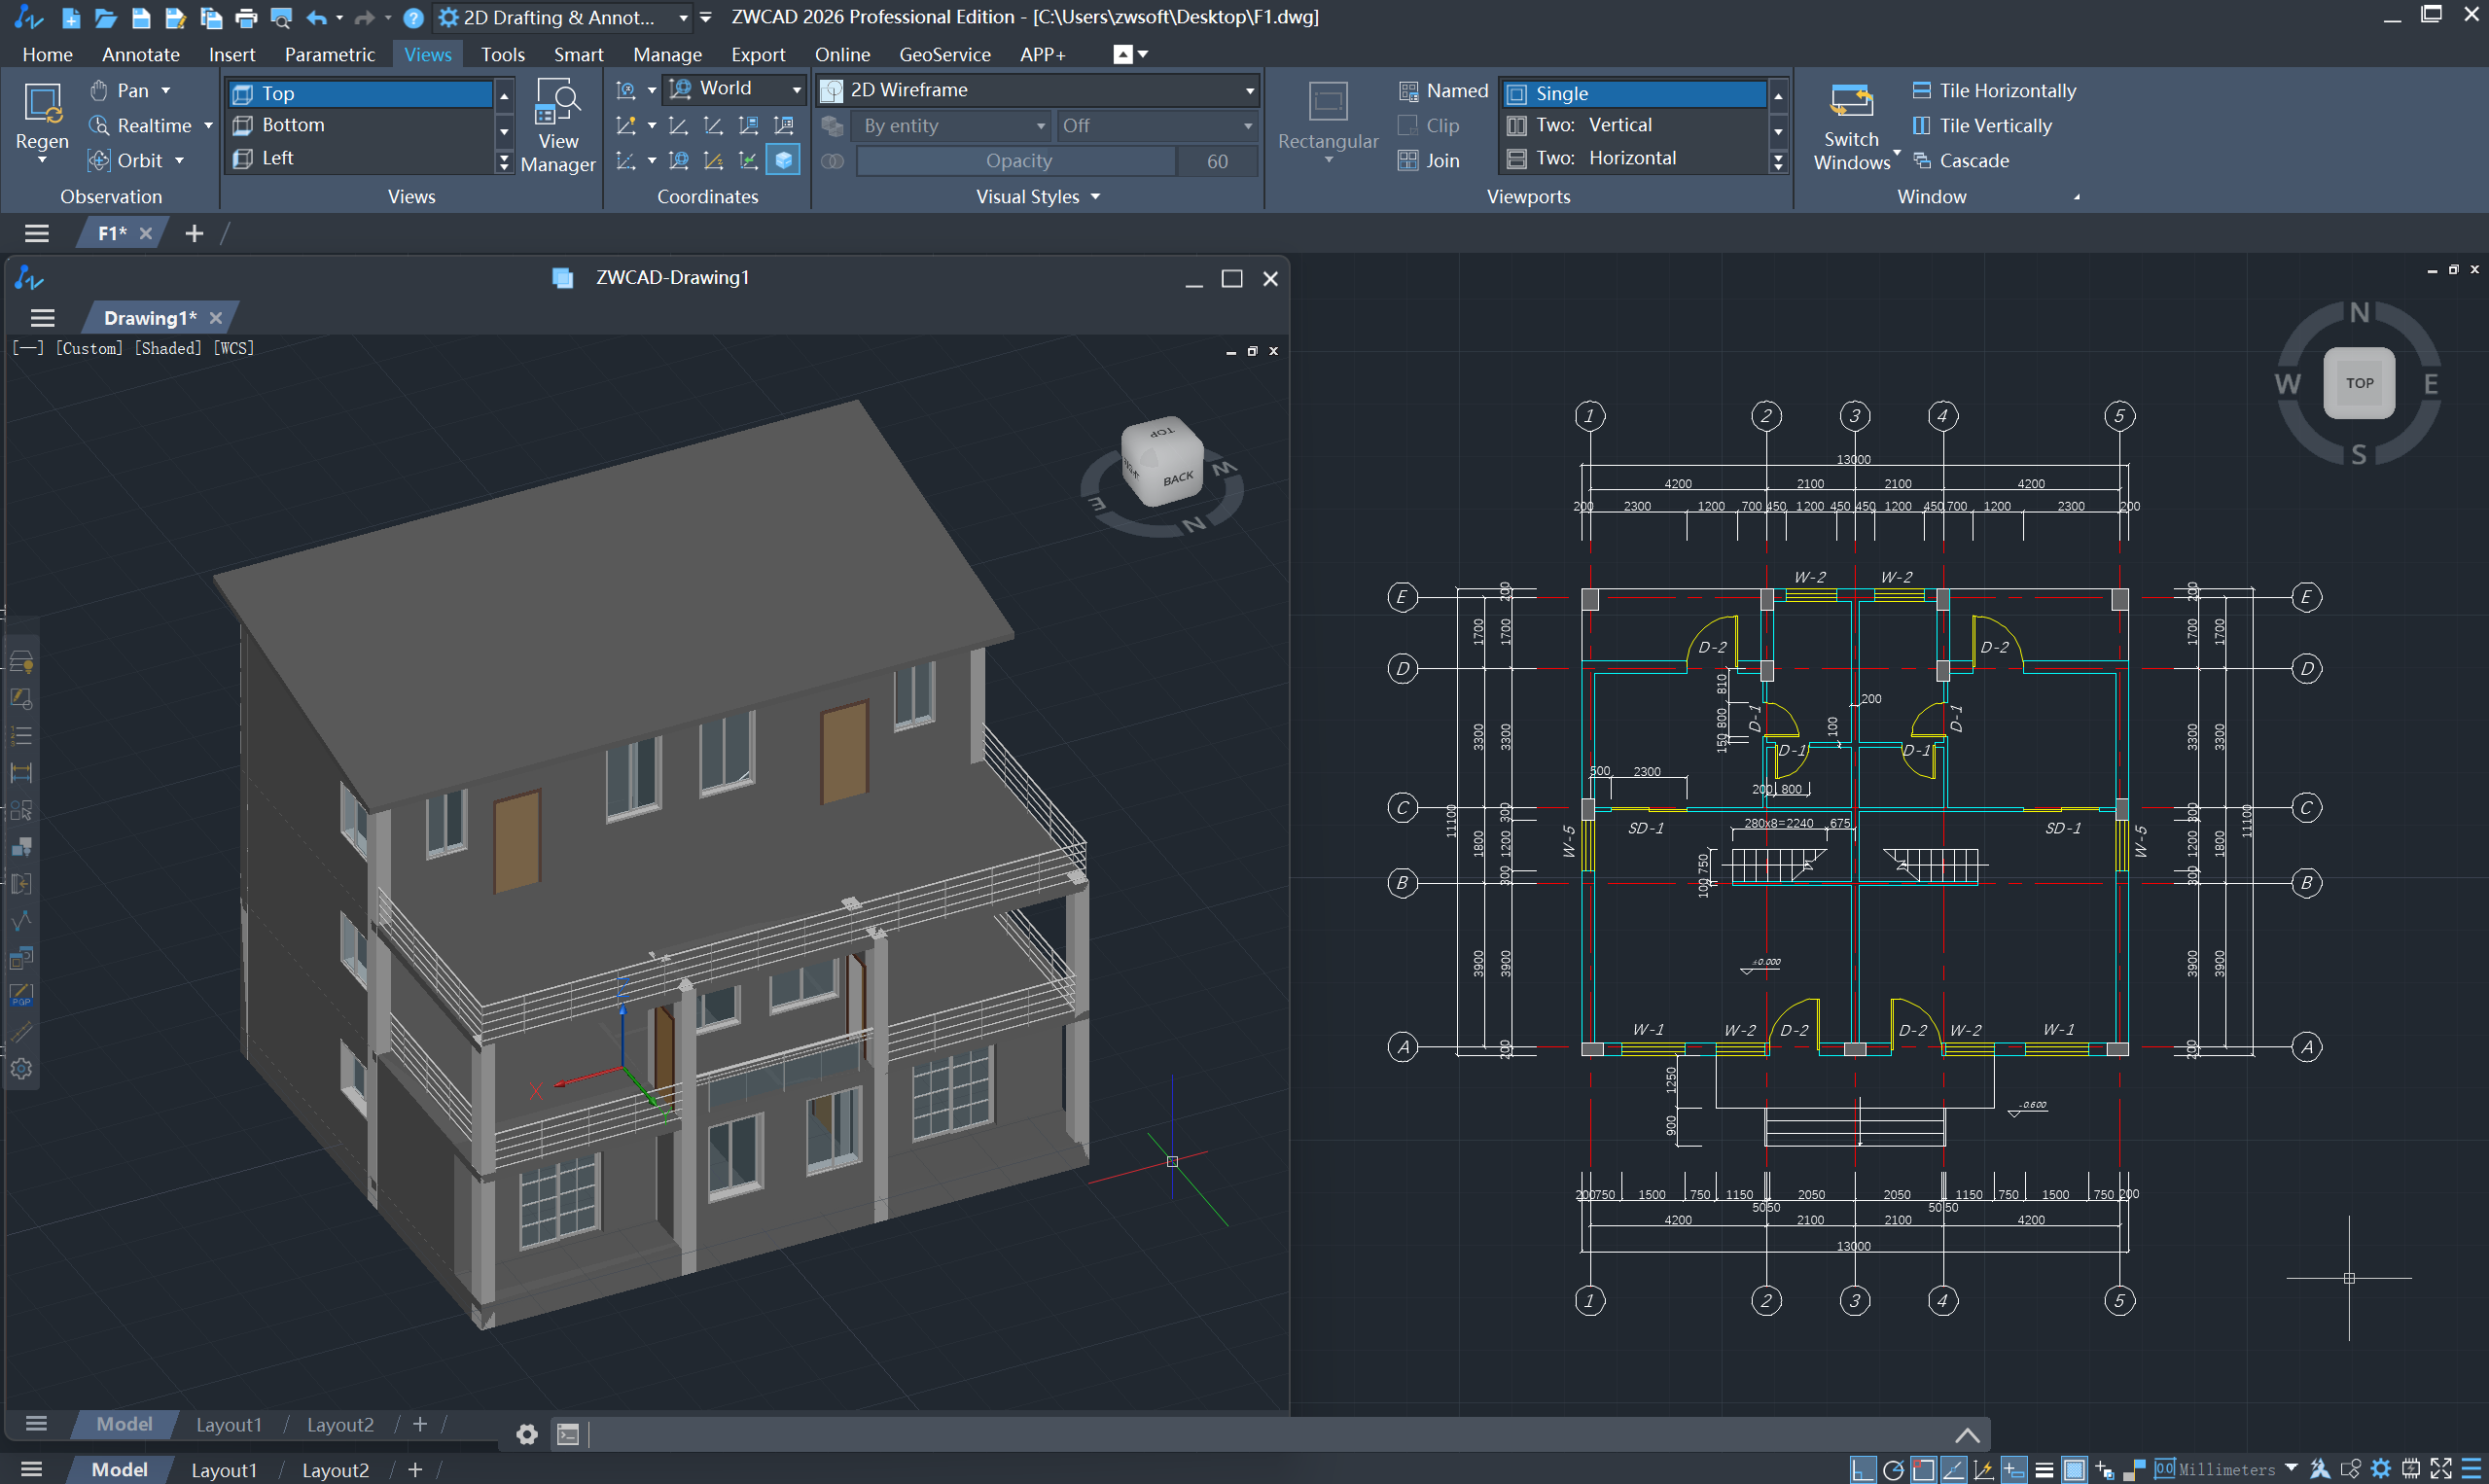Click the Open file folder icon
The image size is (2489, 1484).
106,17
